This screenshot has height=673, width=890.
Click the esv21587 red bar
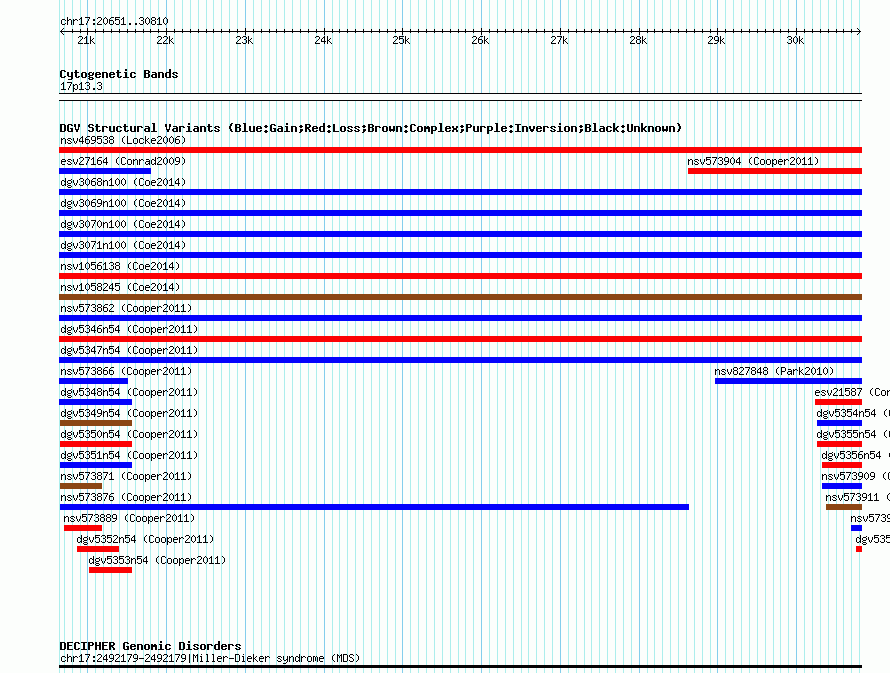click(x=838, y=402)
